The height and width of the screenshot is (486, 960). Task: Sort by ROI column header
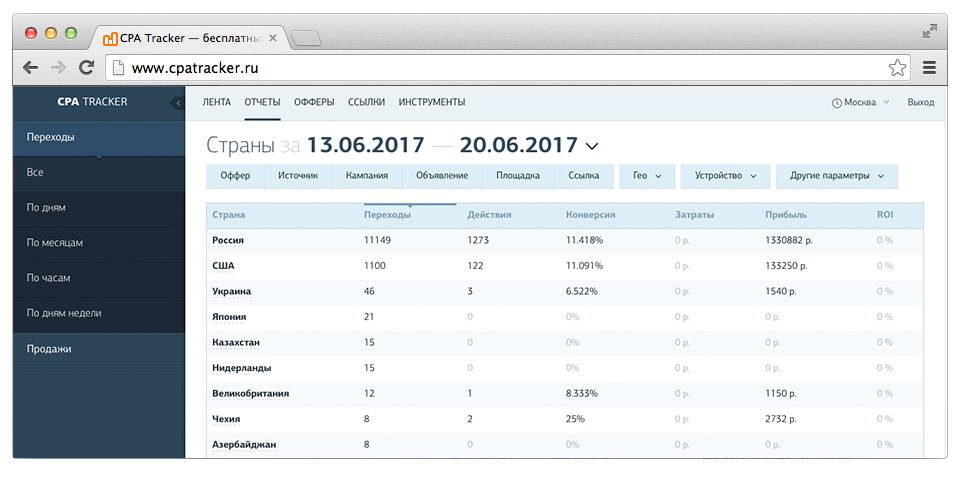[885, 215]
